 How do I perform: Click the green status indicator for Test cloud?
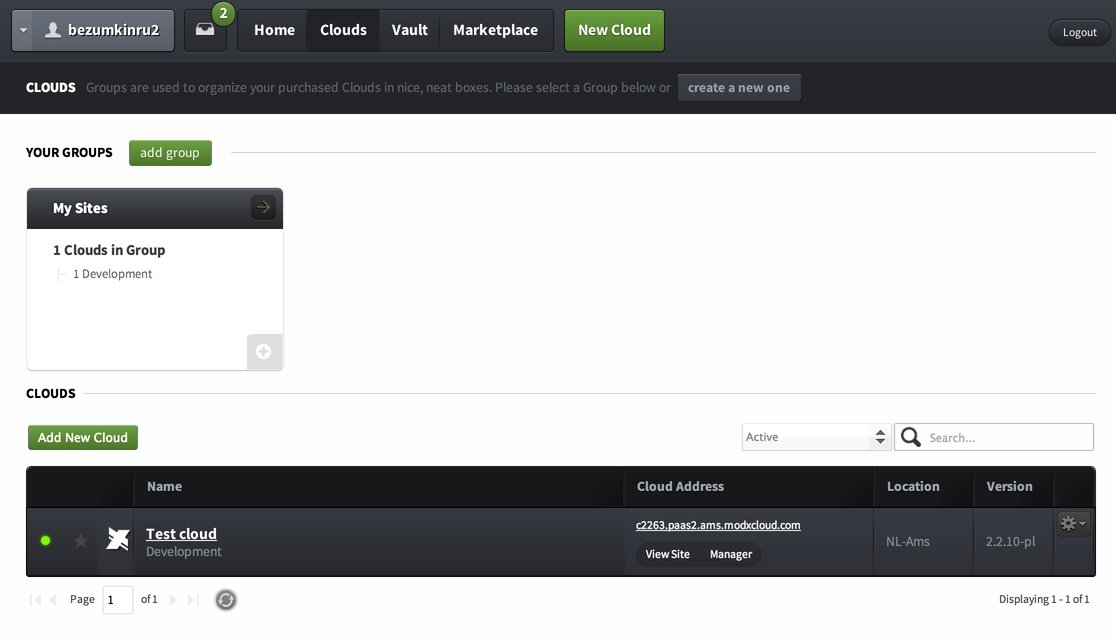pos(45,541)
